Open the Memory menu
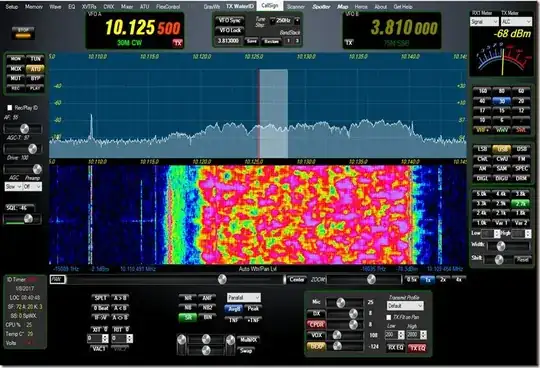Viewport: 540px width, 368px height. [34, 7]
